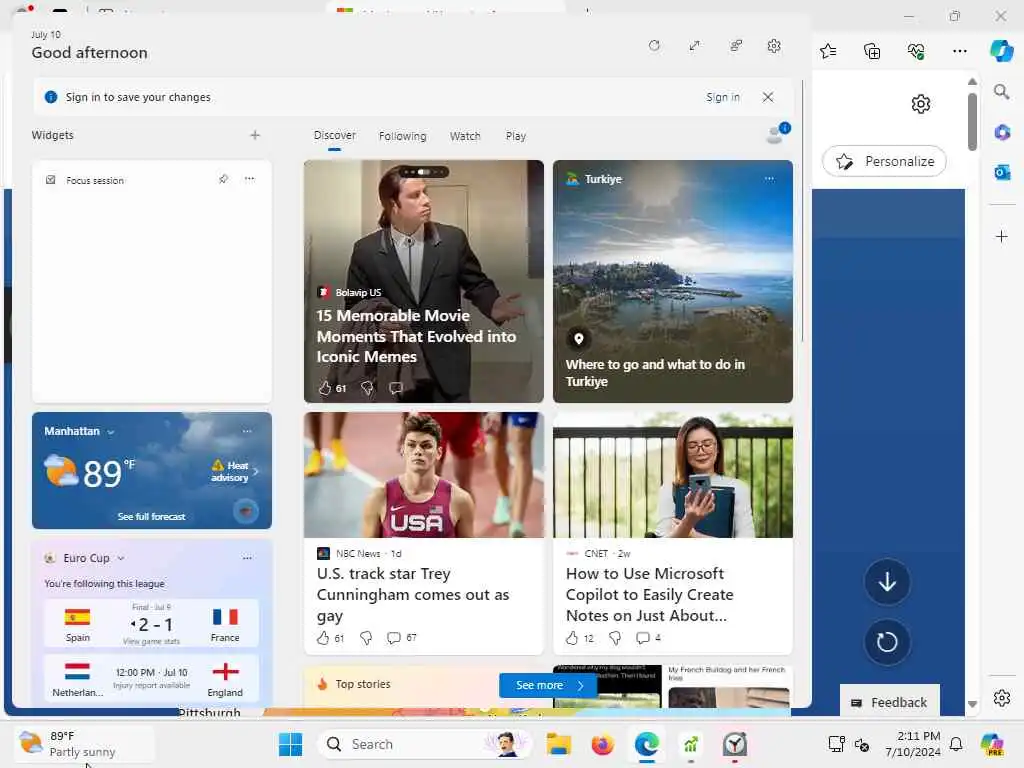Open Edge Settings and more menu
The height and width of the screenshot is (768, 1024).
(x=959, y=51)
